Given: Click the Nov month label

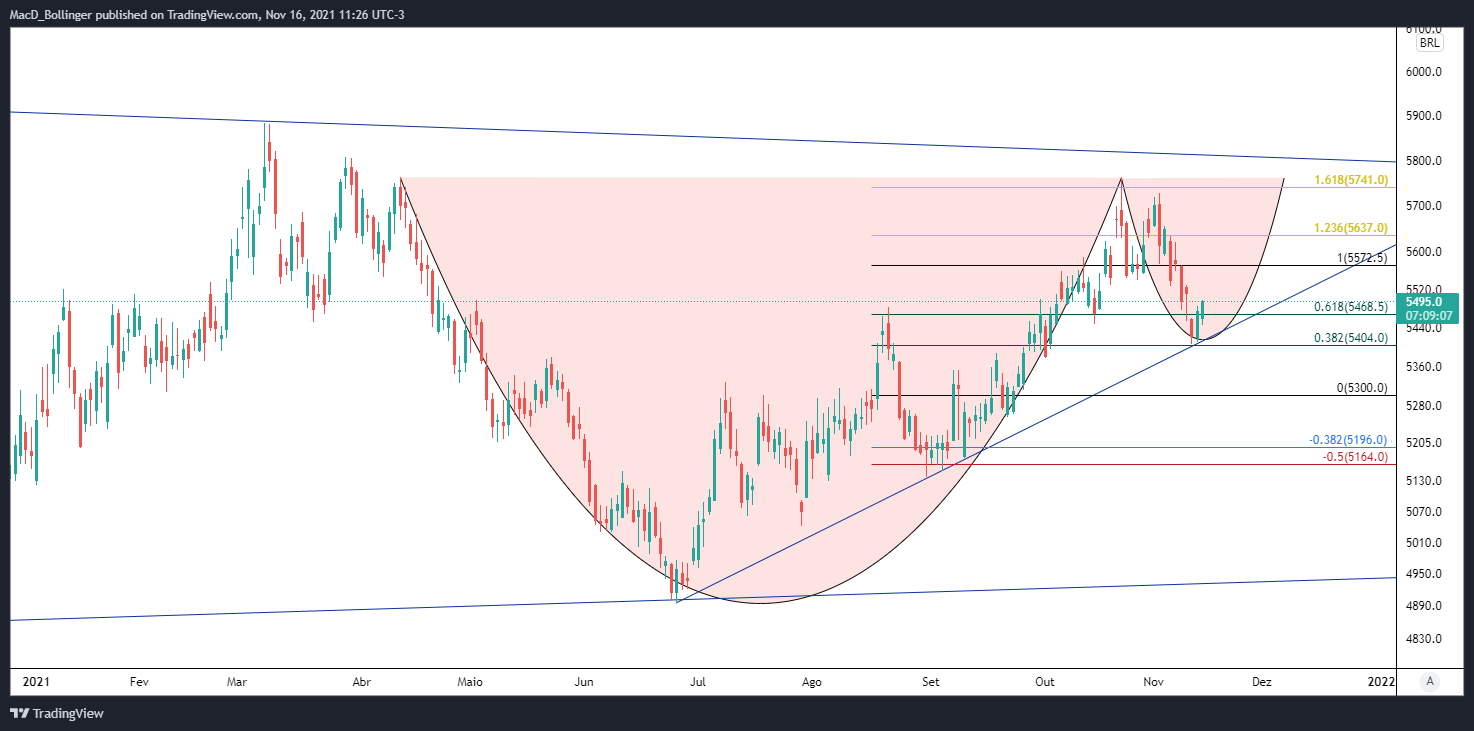Looking at the screenshot, I should pyautogui.click(x=1154, y=682).
